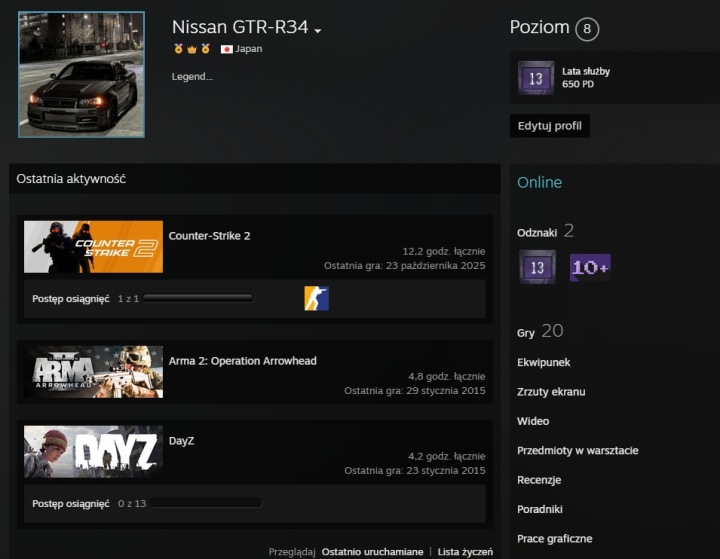
Task: Open Ostatnio uruchamiane link
Action: coord(372,552)
